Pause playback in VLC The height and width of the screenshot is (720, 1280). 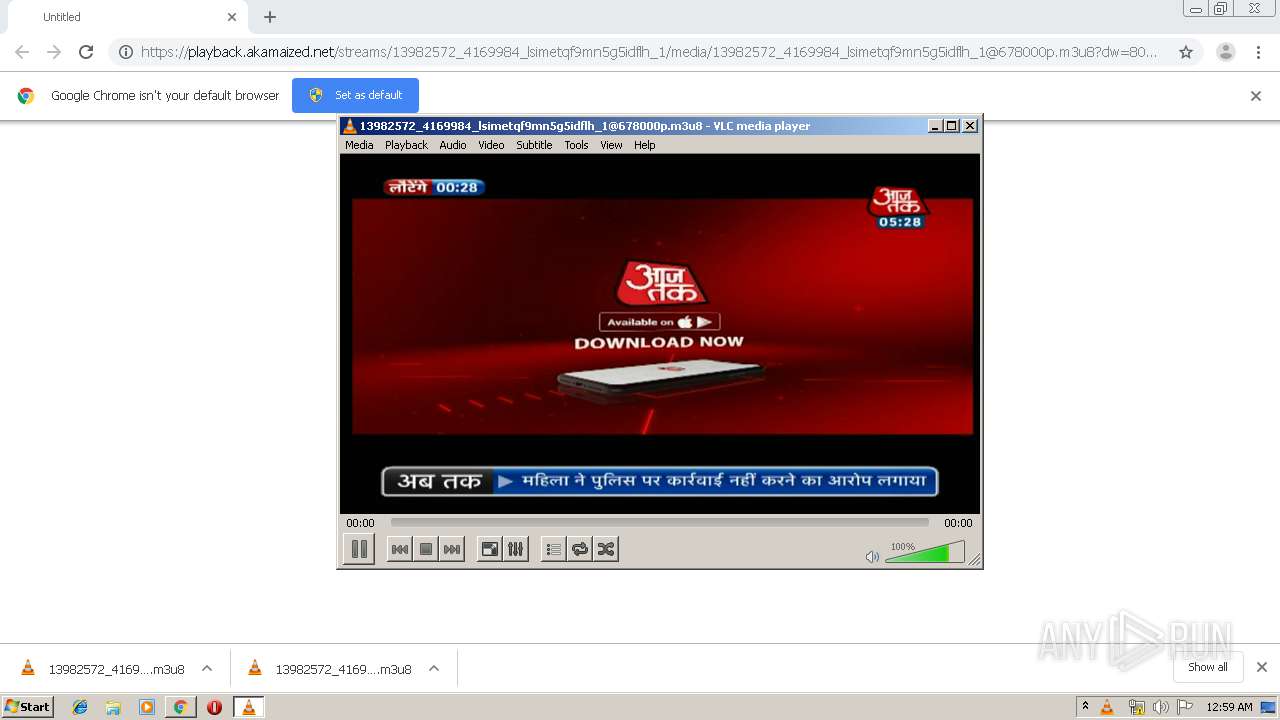[359, 549]
